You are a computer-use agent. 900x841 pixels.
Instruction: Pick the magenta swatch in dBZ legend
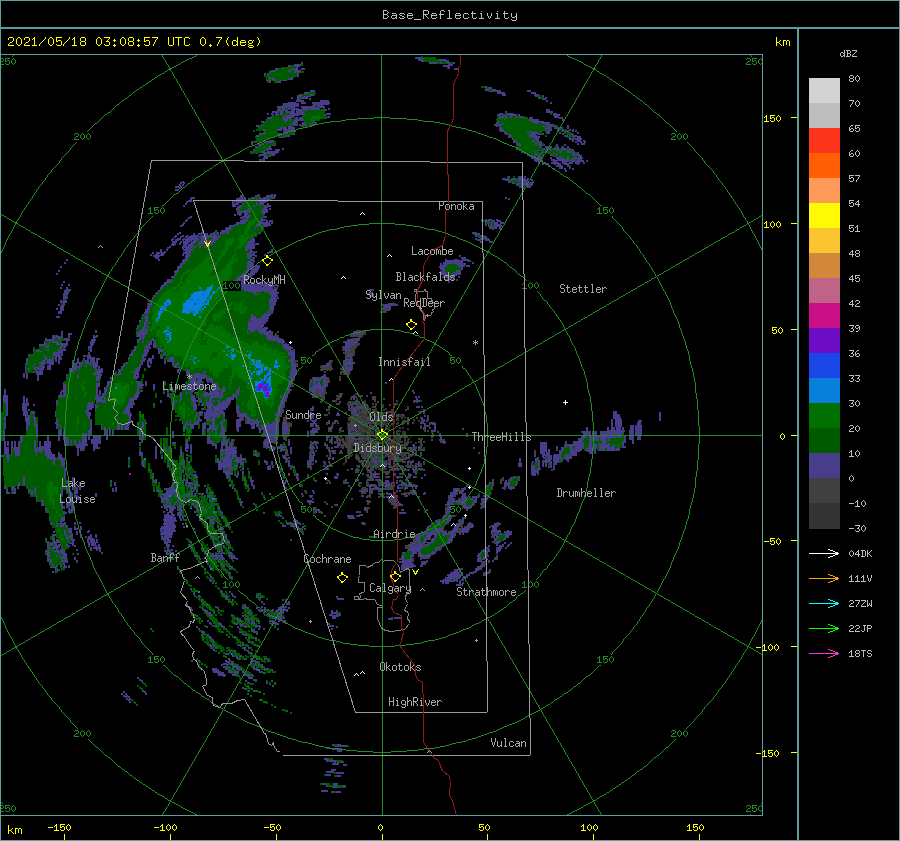[x=824, y=316]
